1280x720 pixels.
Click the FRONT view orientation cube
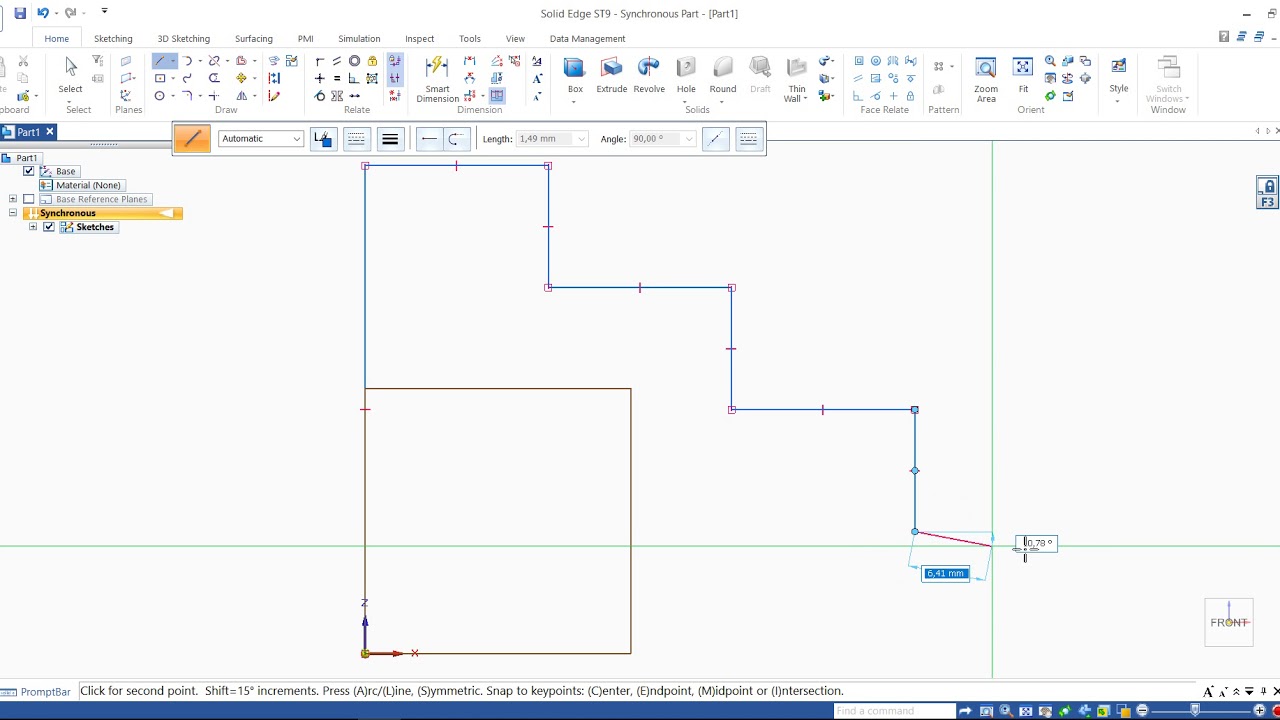coord(1229,622)
